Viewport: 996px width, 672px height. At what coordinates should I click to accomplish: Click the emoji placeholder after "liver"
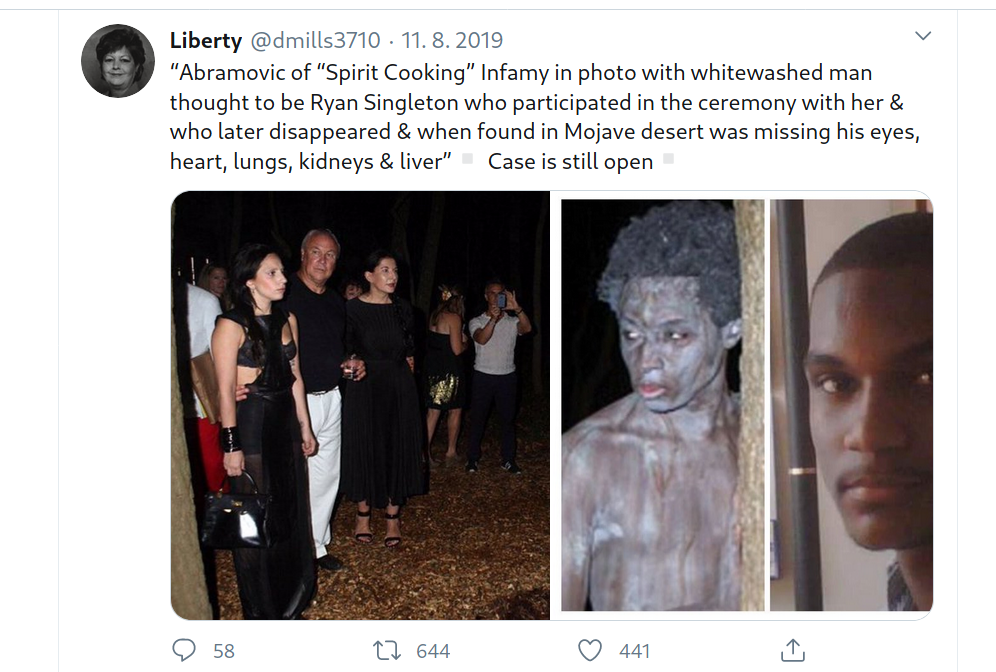point(468,159)
